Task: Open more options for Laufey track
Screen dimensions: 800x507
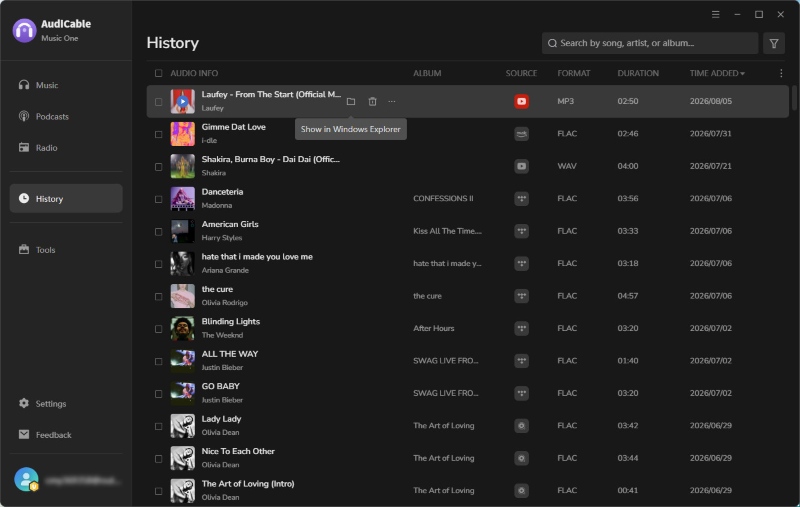Action: [391, 102]
